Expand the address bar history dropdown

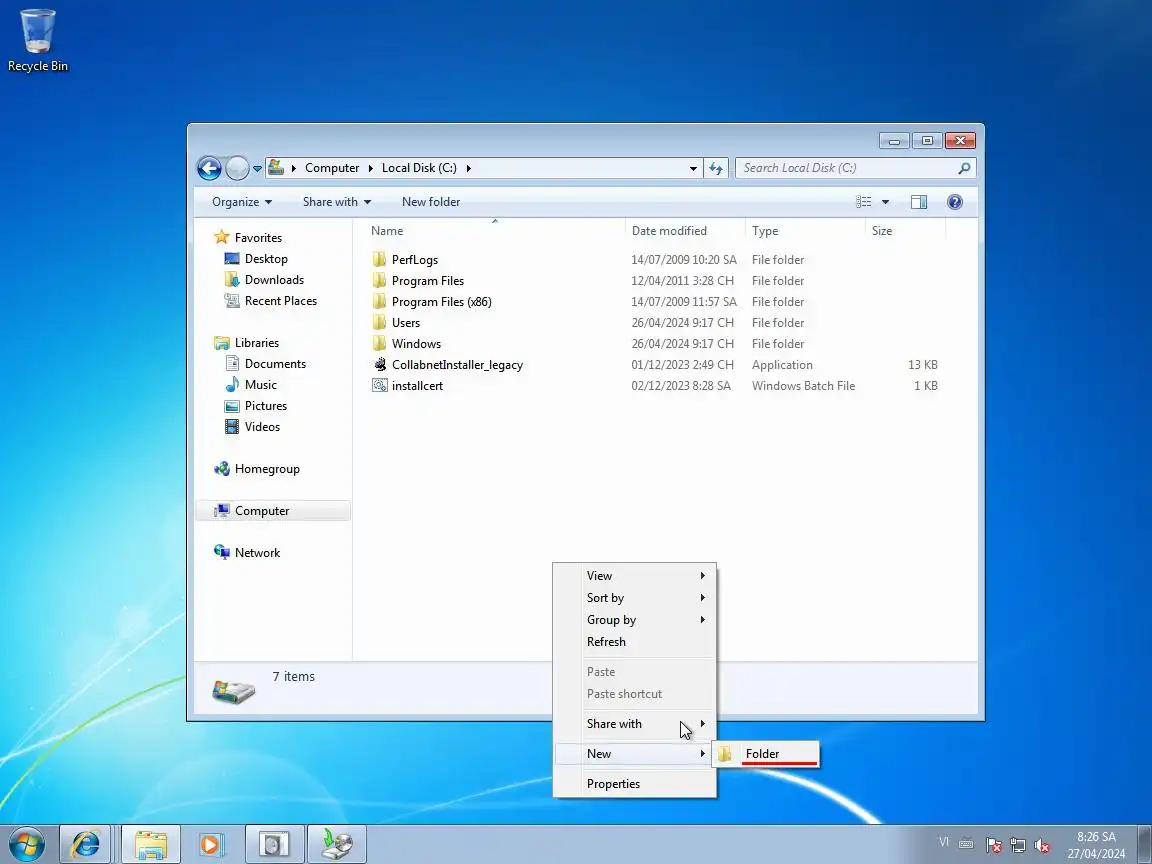click(693, 168)
